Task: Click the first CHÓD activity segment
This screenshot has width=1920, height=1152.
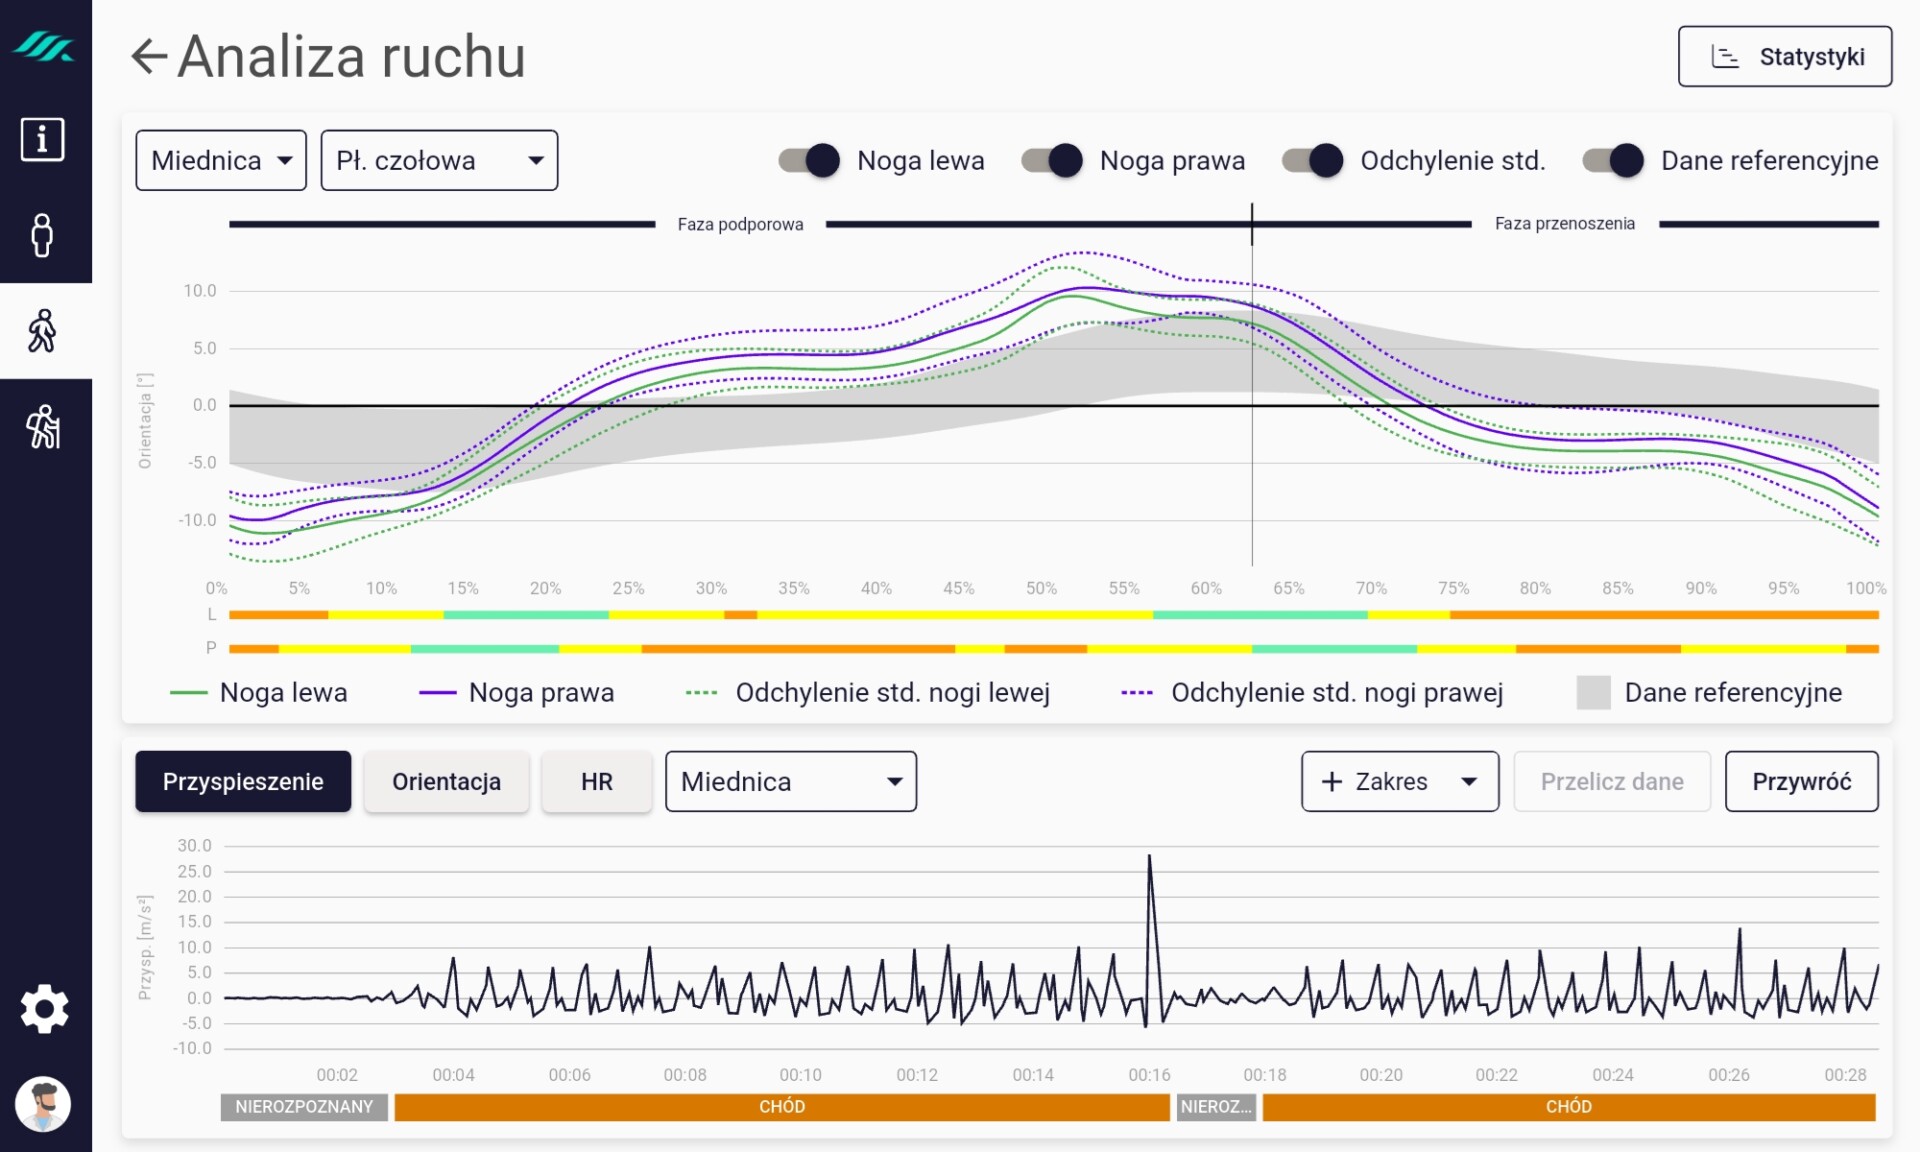Action: (781, 1107)
